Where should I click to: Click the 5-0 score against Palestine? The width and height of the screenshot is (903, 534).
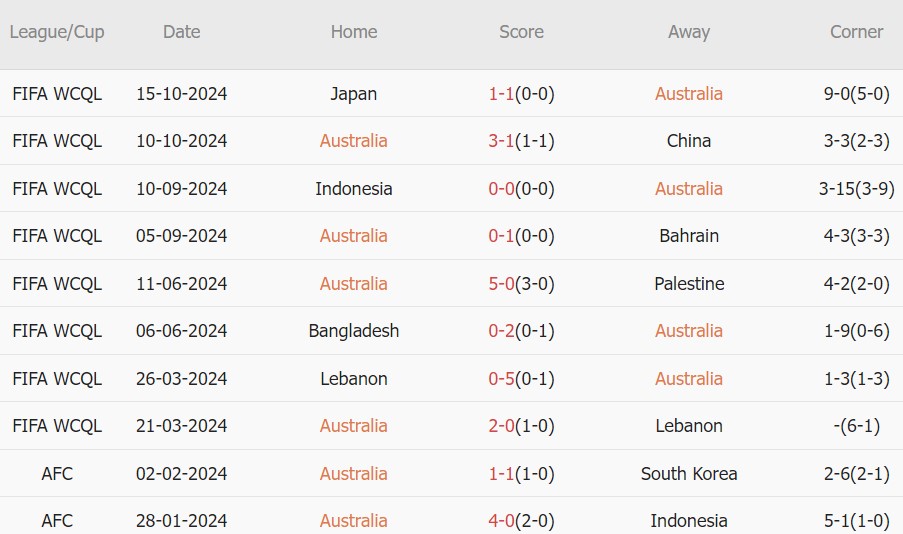(x=501, y=284)
